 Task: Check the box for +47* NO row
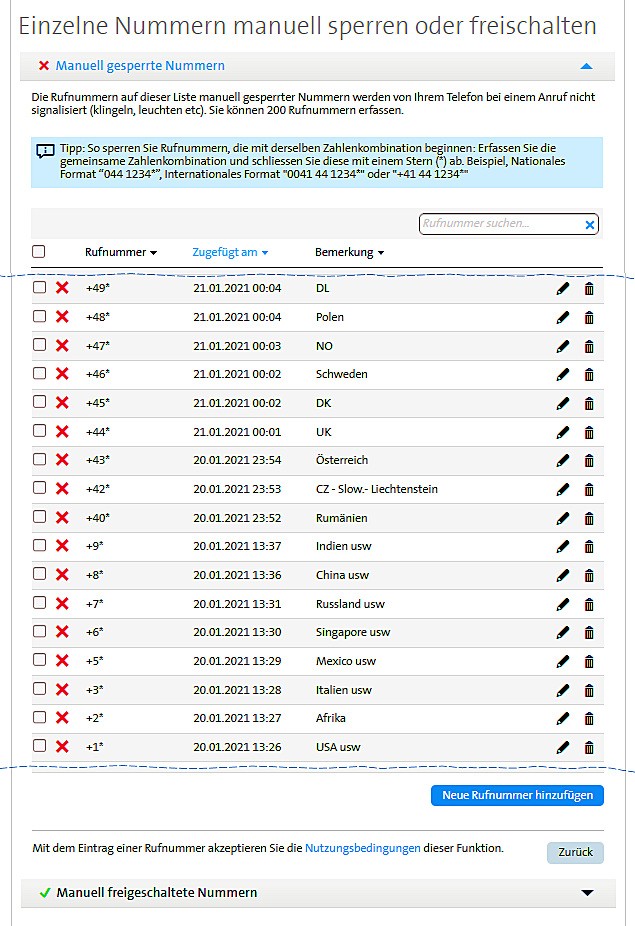tap(39, 345)
